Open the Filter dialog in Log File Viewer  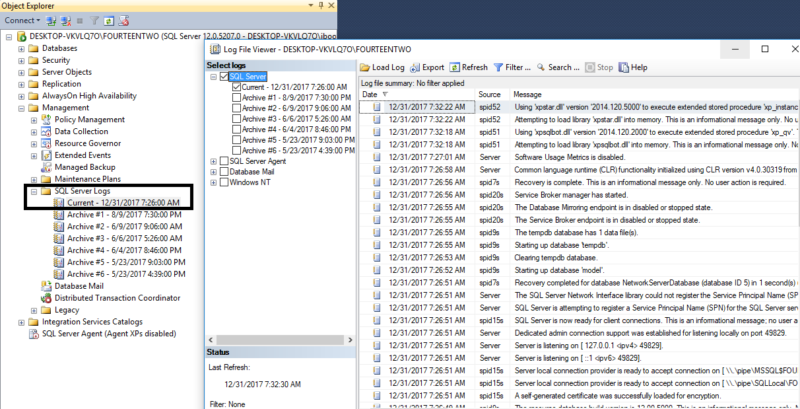(x=512, y=67)
